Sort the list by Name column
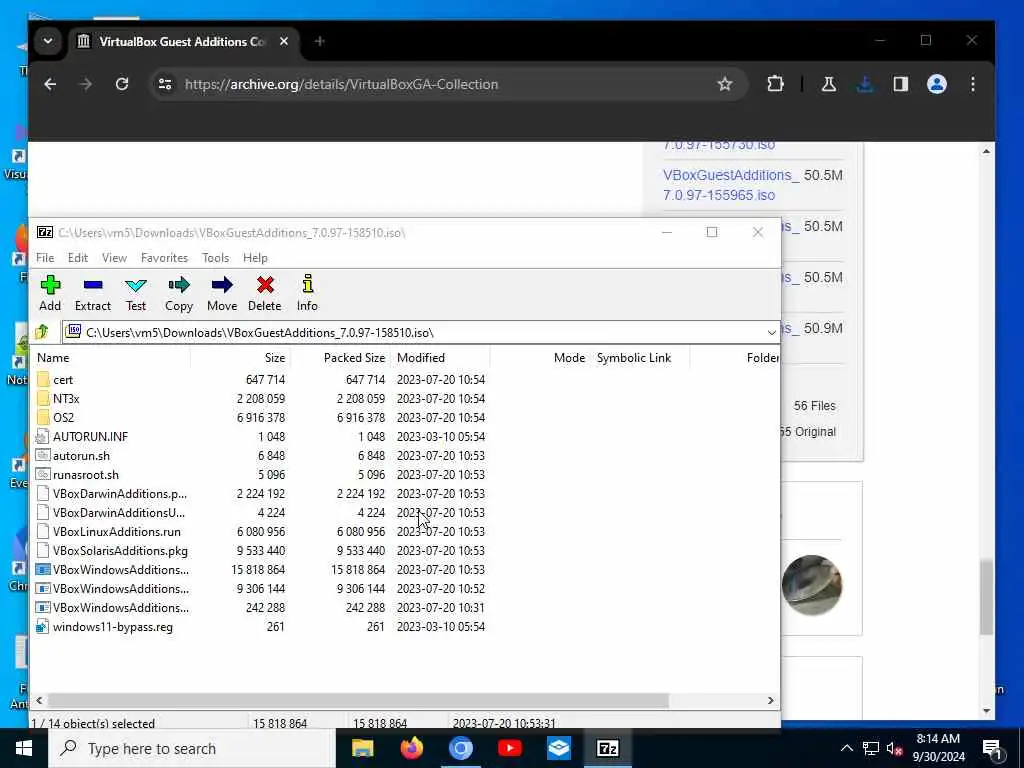The width and height of the screenshot is (1024, 768). pos(111,358)
